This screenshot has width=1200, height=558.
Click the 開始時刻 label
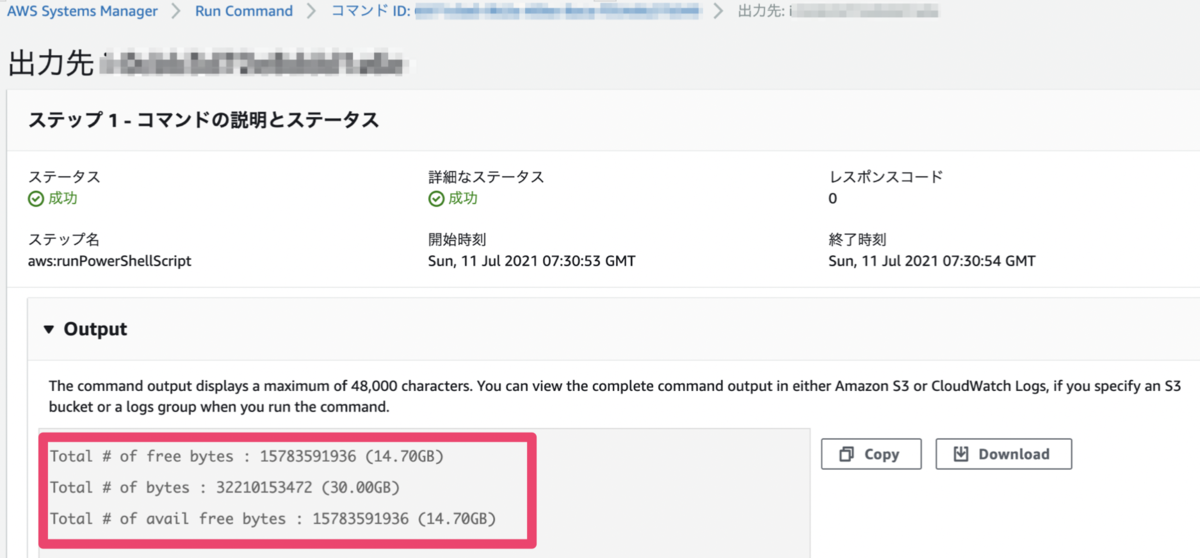[x=457, y=240]
